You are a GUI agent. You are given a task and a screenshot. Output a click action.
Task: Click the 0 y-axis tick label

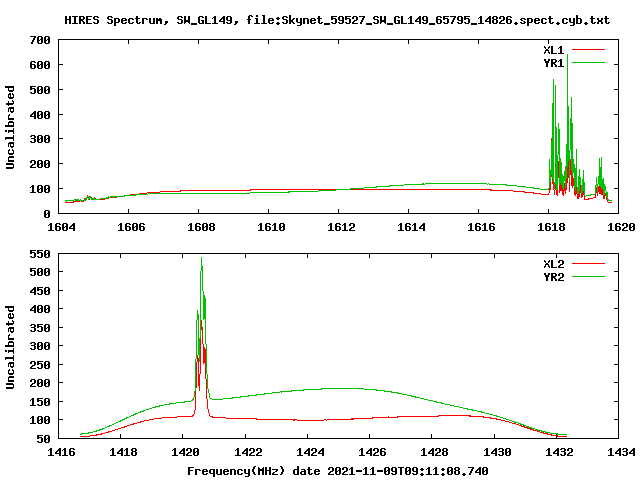click(47, 214)
